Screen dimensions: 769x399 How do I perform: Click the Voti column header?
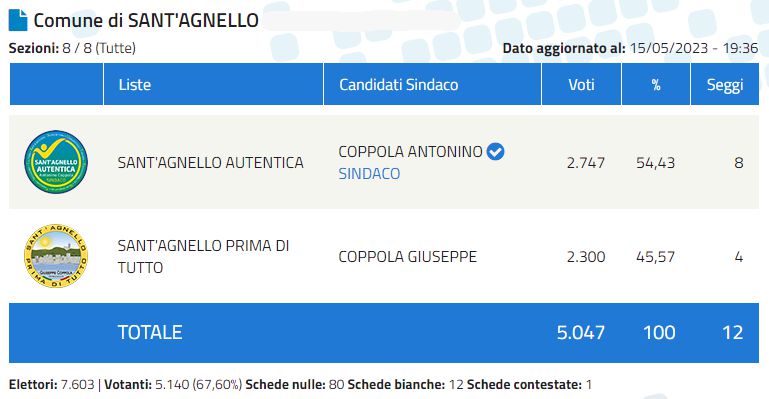point(582,84)
